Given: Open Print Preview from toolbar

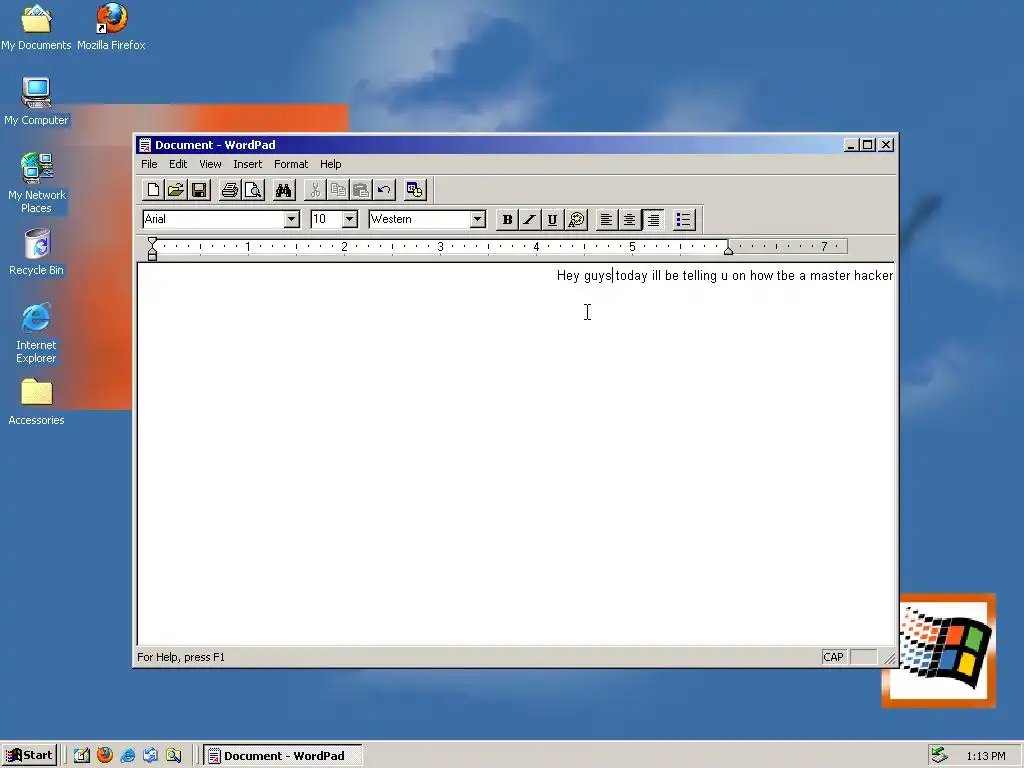Looking at the screenshot, I should 253,190.
